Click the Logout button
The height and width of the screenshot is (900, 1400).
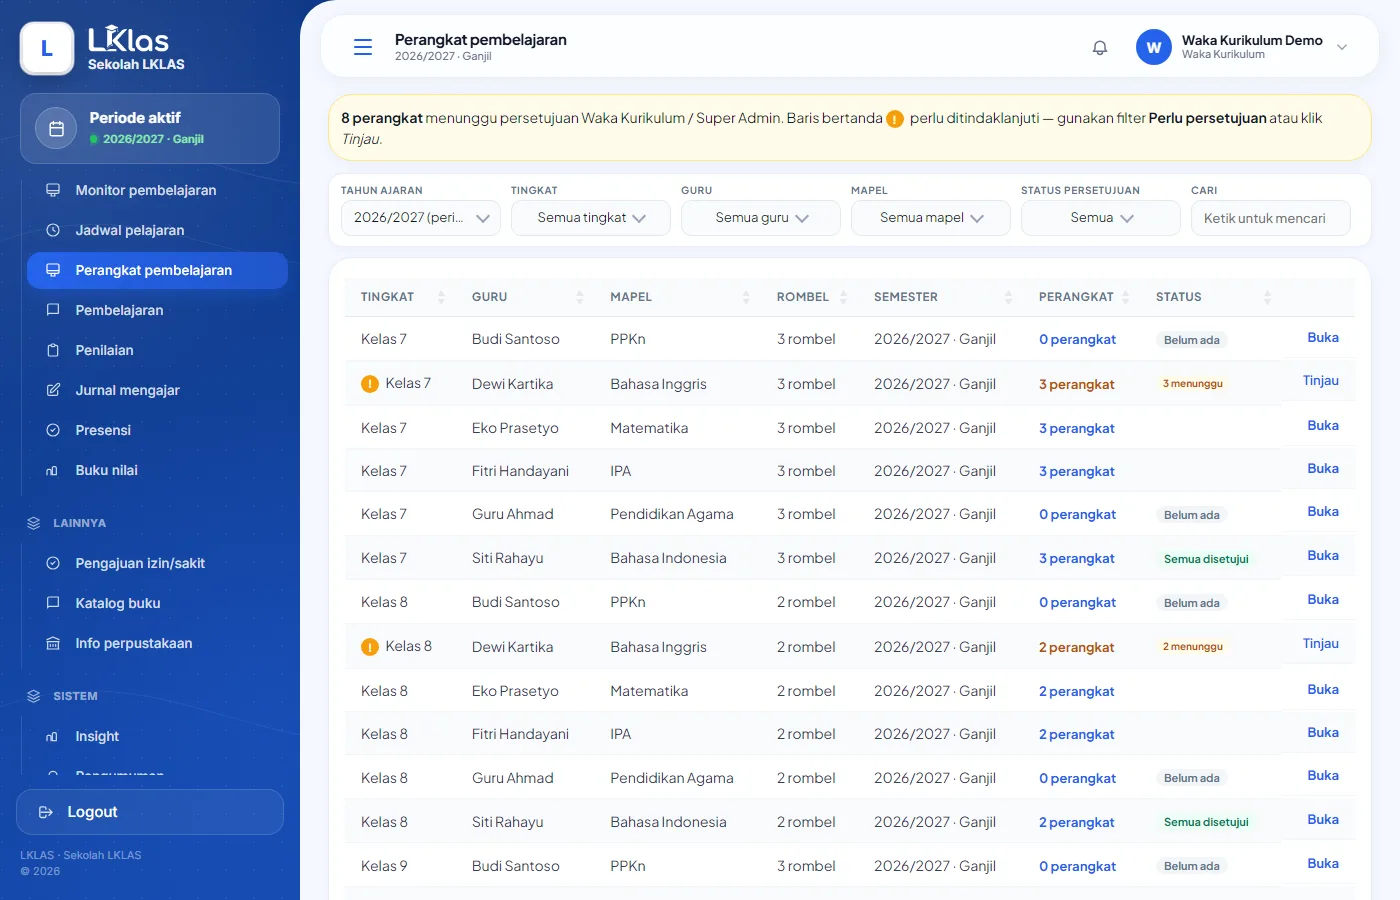pos(150,812)
